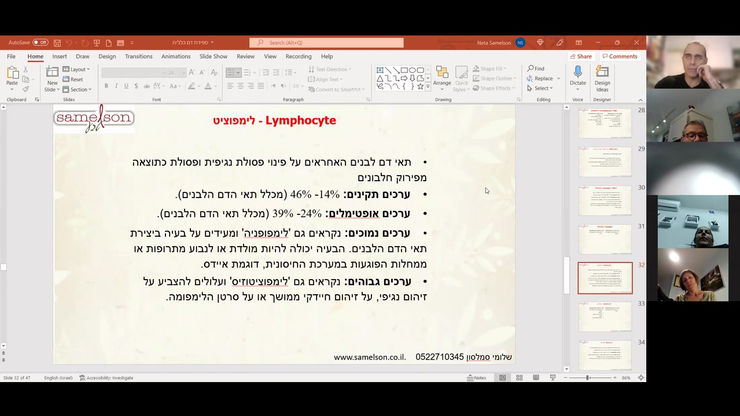The image size is (740, 416).
Task: Click the NS account avatar
Action: [x=520, y=42]
